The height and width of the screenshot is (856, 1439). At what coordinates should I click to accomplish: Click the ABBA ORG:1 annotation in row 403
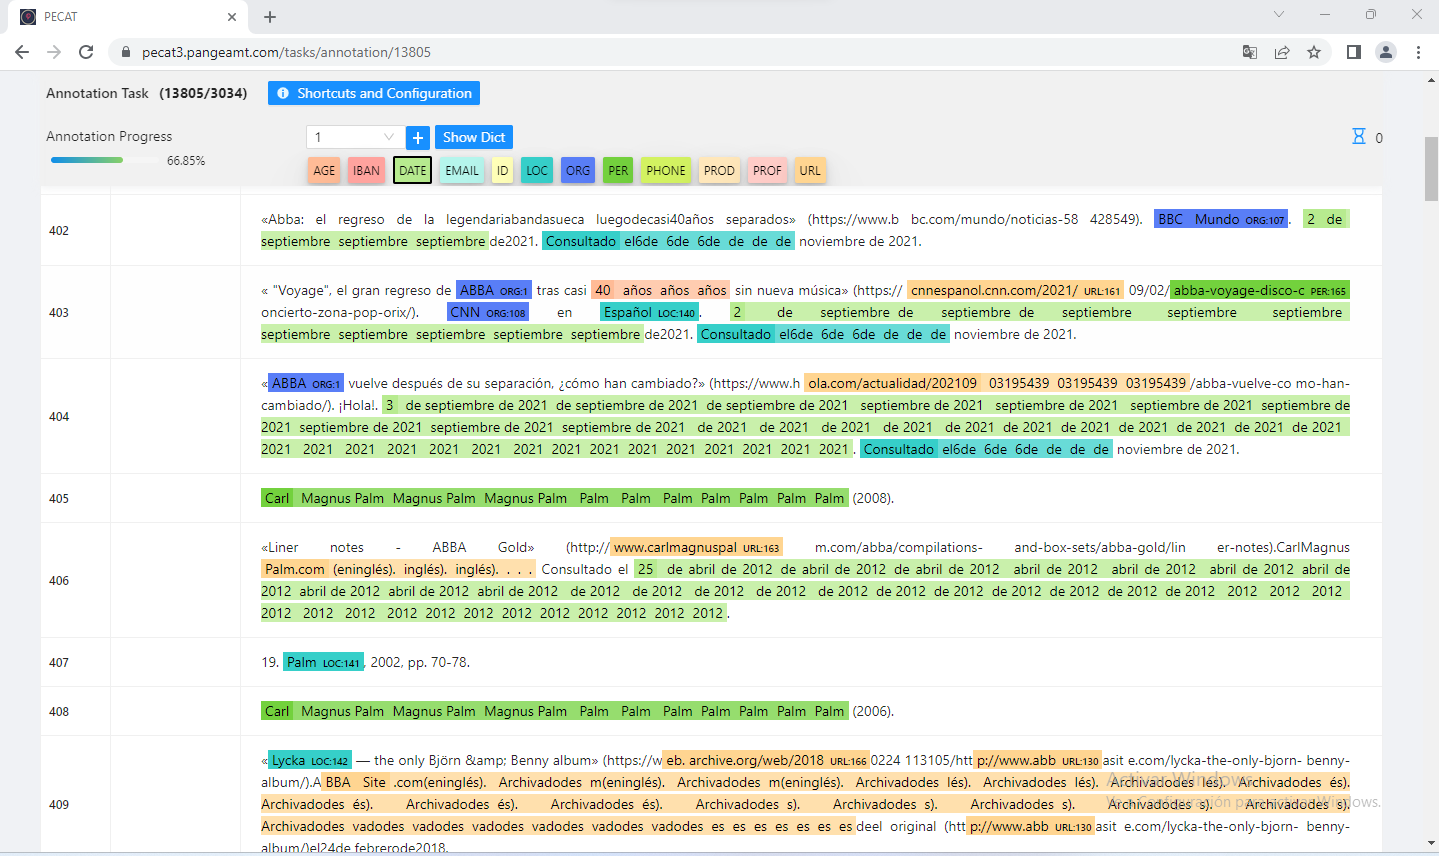(x=494, y=290)
